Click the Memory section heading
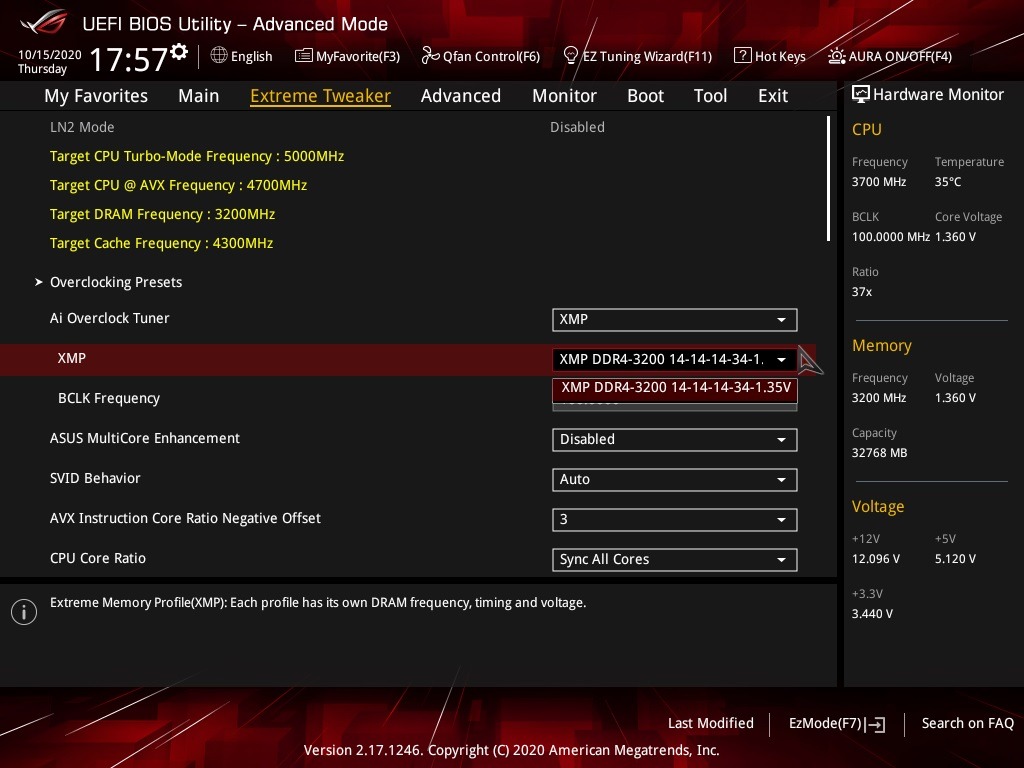The image size is (1024, 768). (x=882, y=346)
